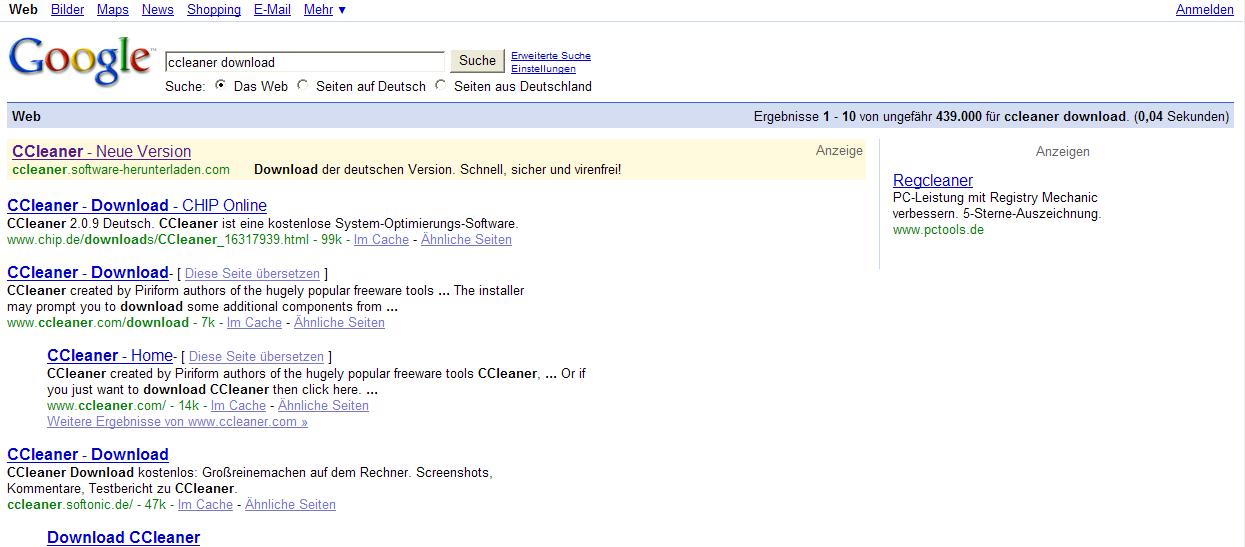Open Shopping in top navigation
Image resolution: width=1245 pixels, height=547 pixels.
tap(213, 9)
